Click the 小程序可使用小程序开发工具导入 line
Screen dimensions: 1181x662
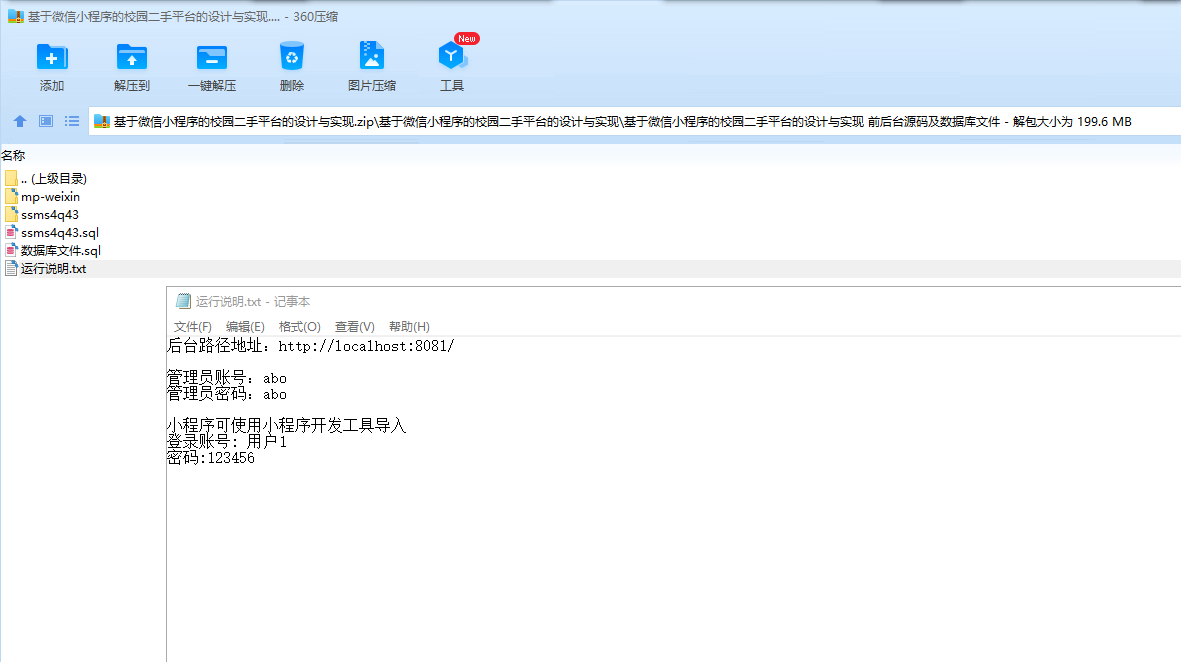[286, 426]
